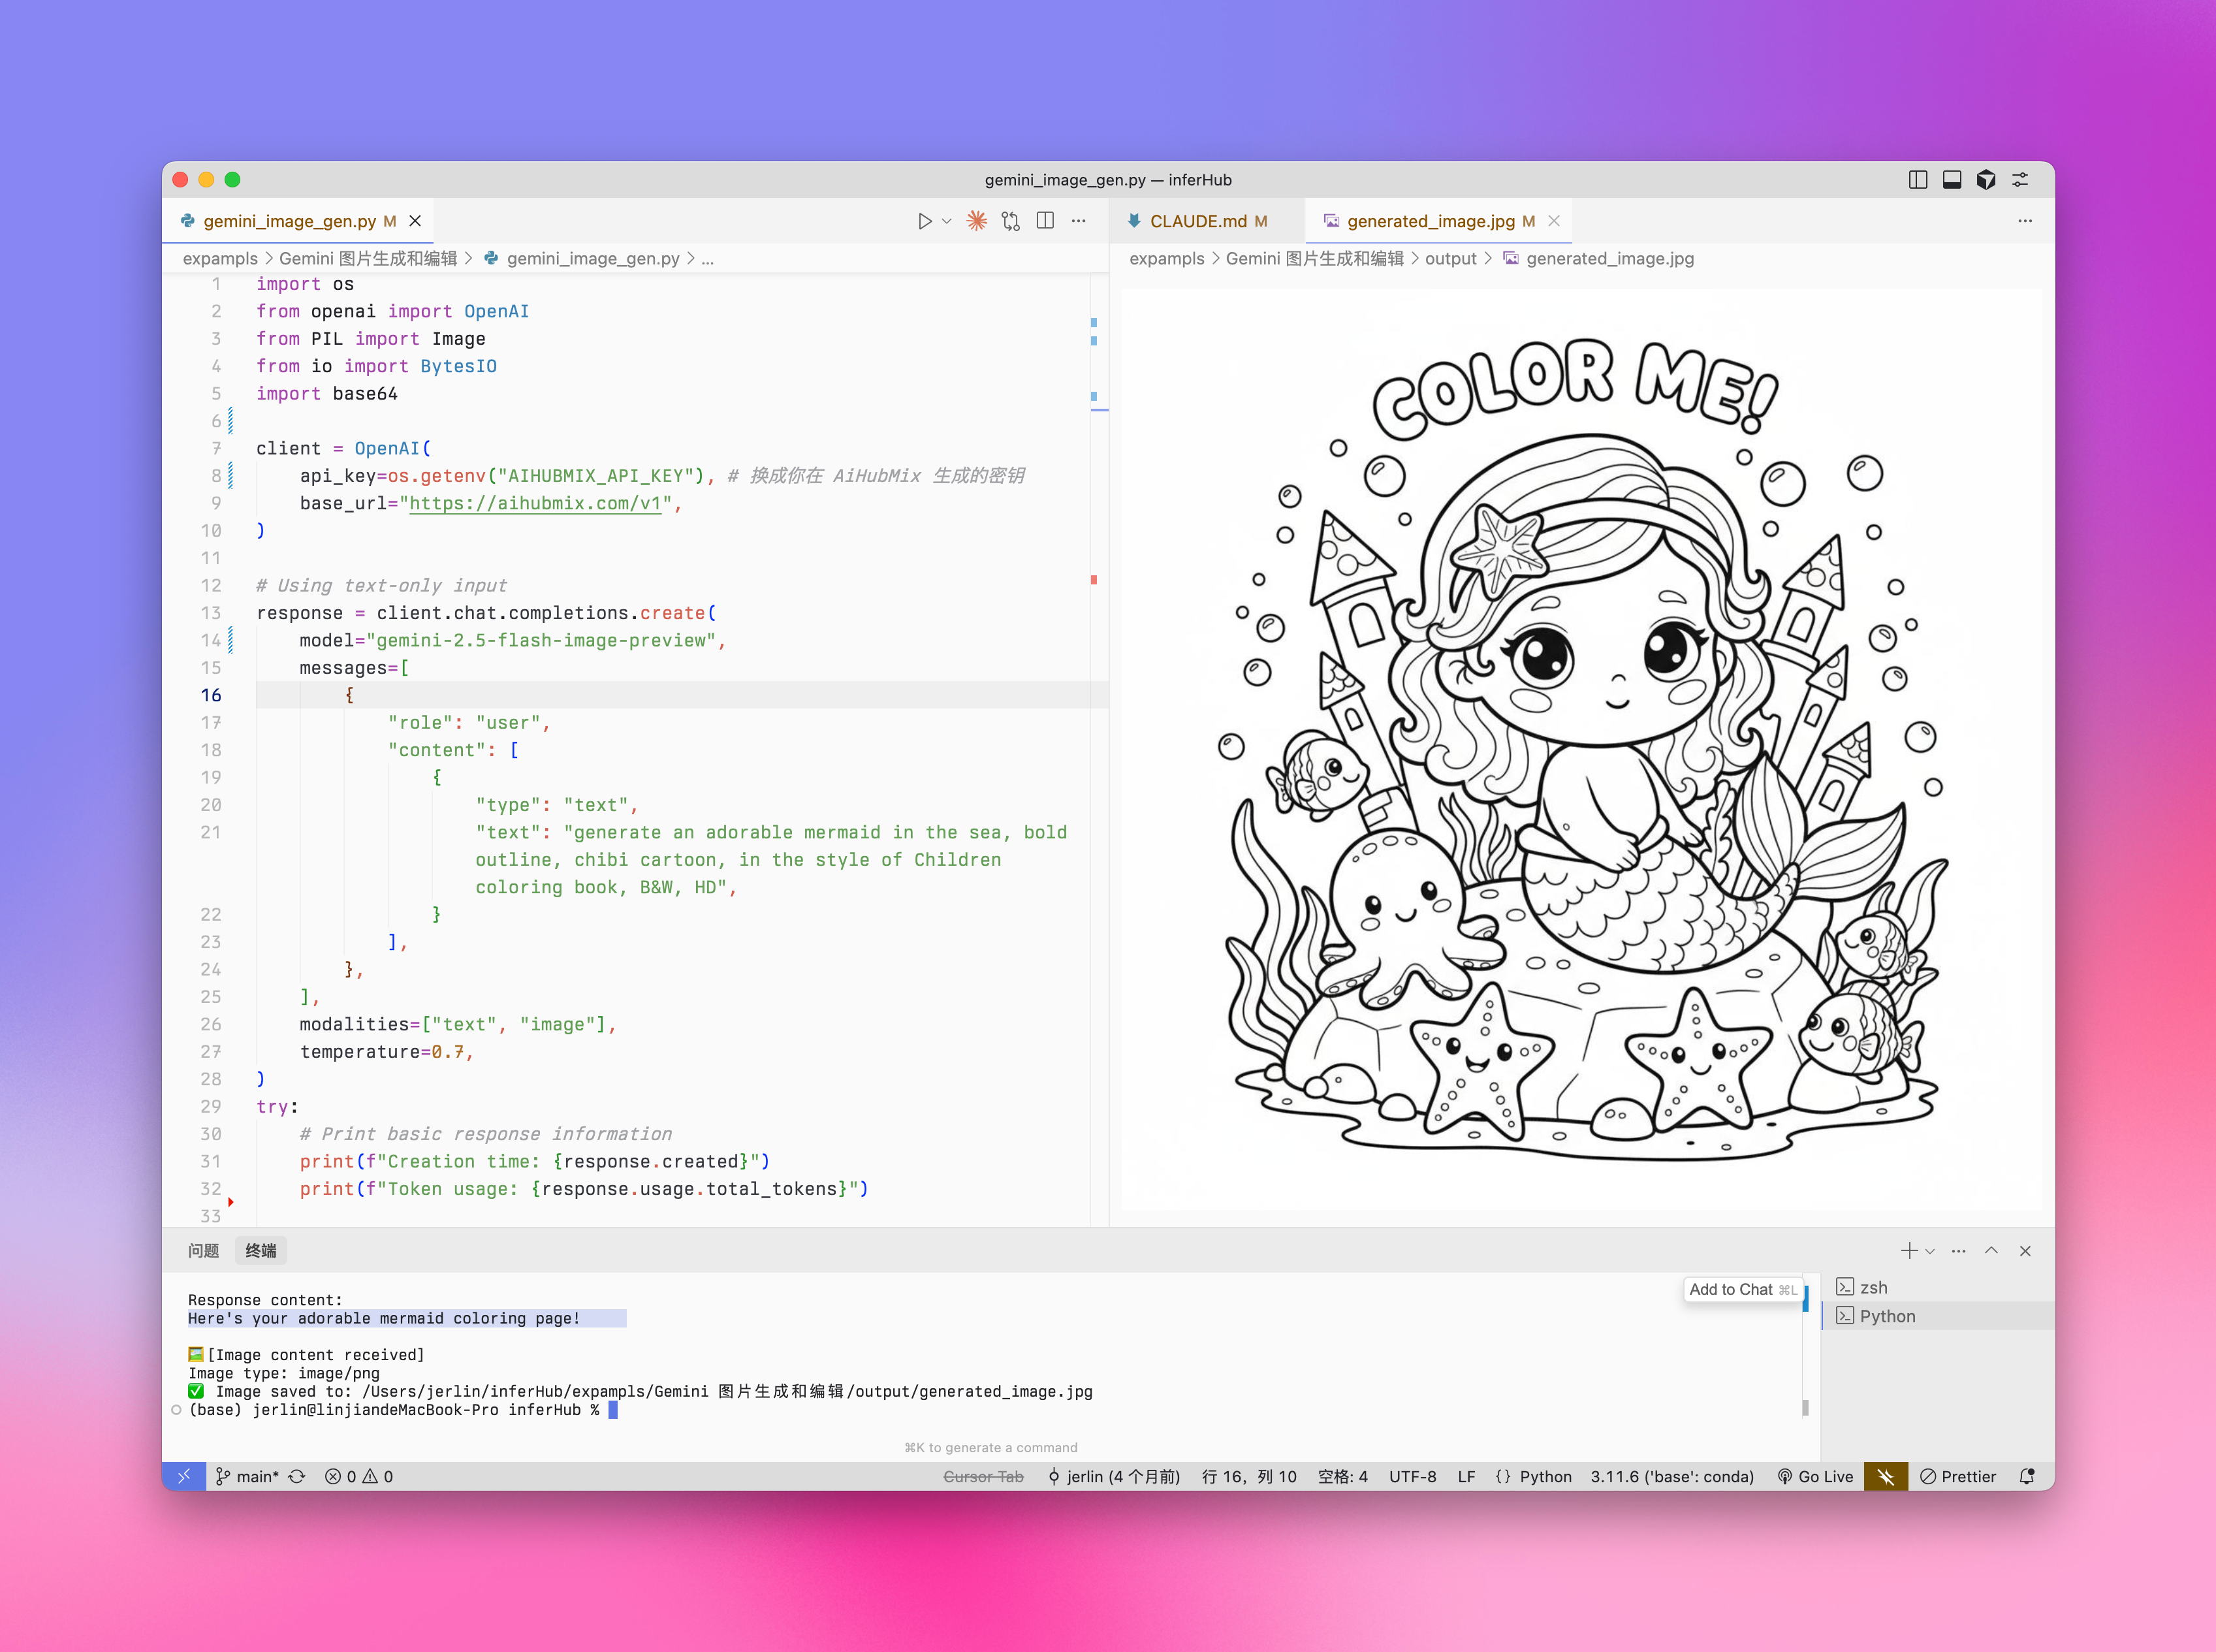Open the compare changes icon in editor toolbar
Viewport: 2216px width, 1652px height.
[1011, 221]
